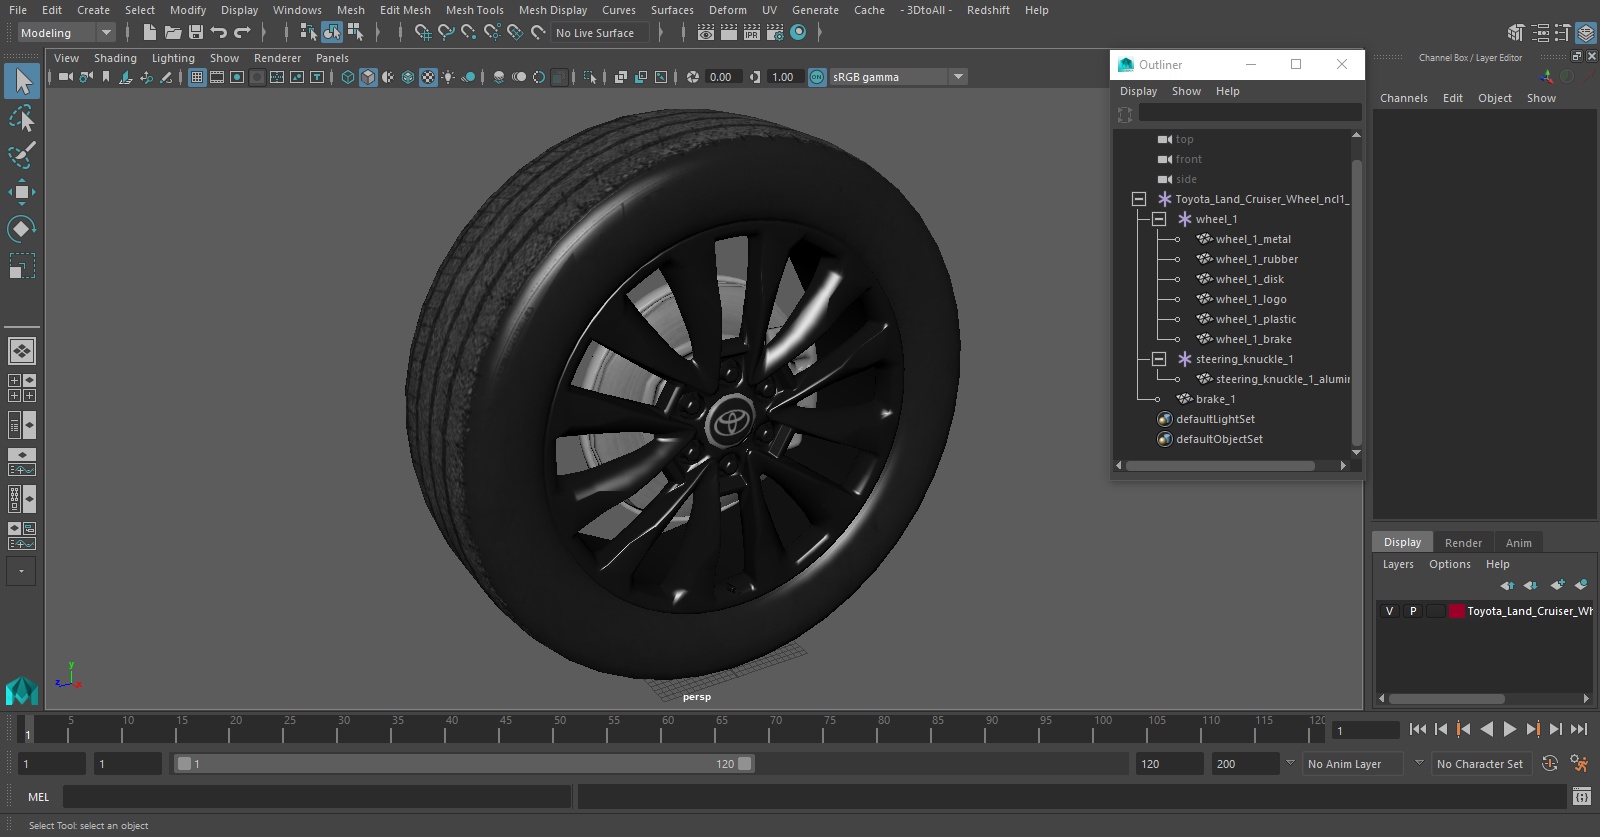Save the current scene
Viewport: 1600px width, 837px height.
196,32
